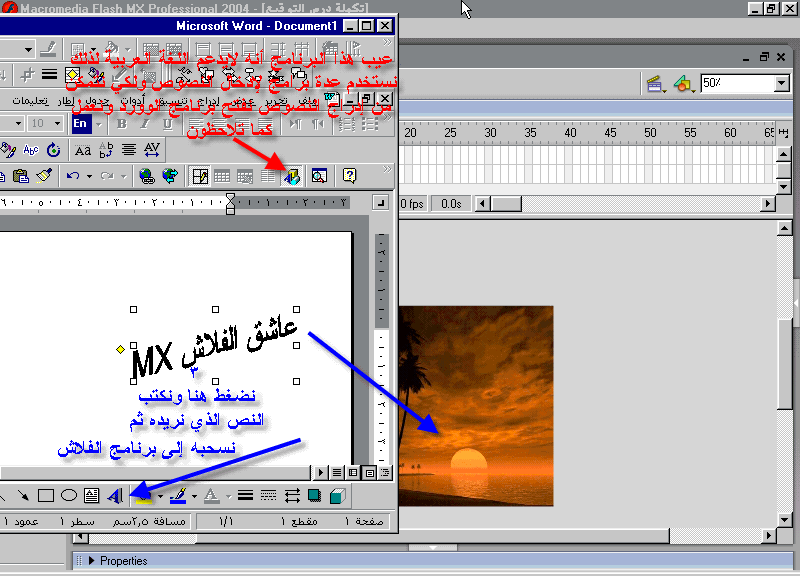Open the Arrow Style icon
This screenshot has height=576, width=800.
(x=292, y=495)
